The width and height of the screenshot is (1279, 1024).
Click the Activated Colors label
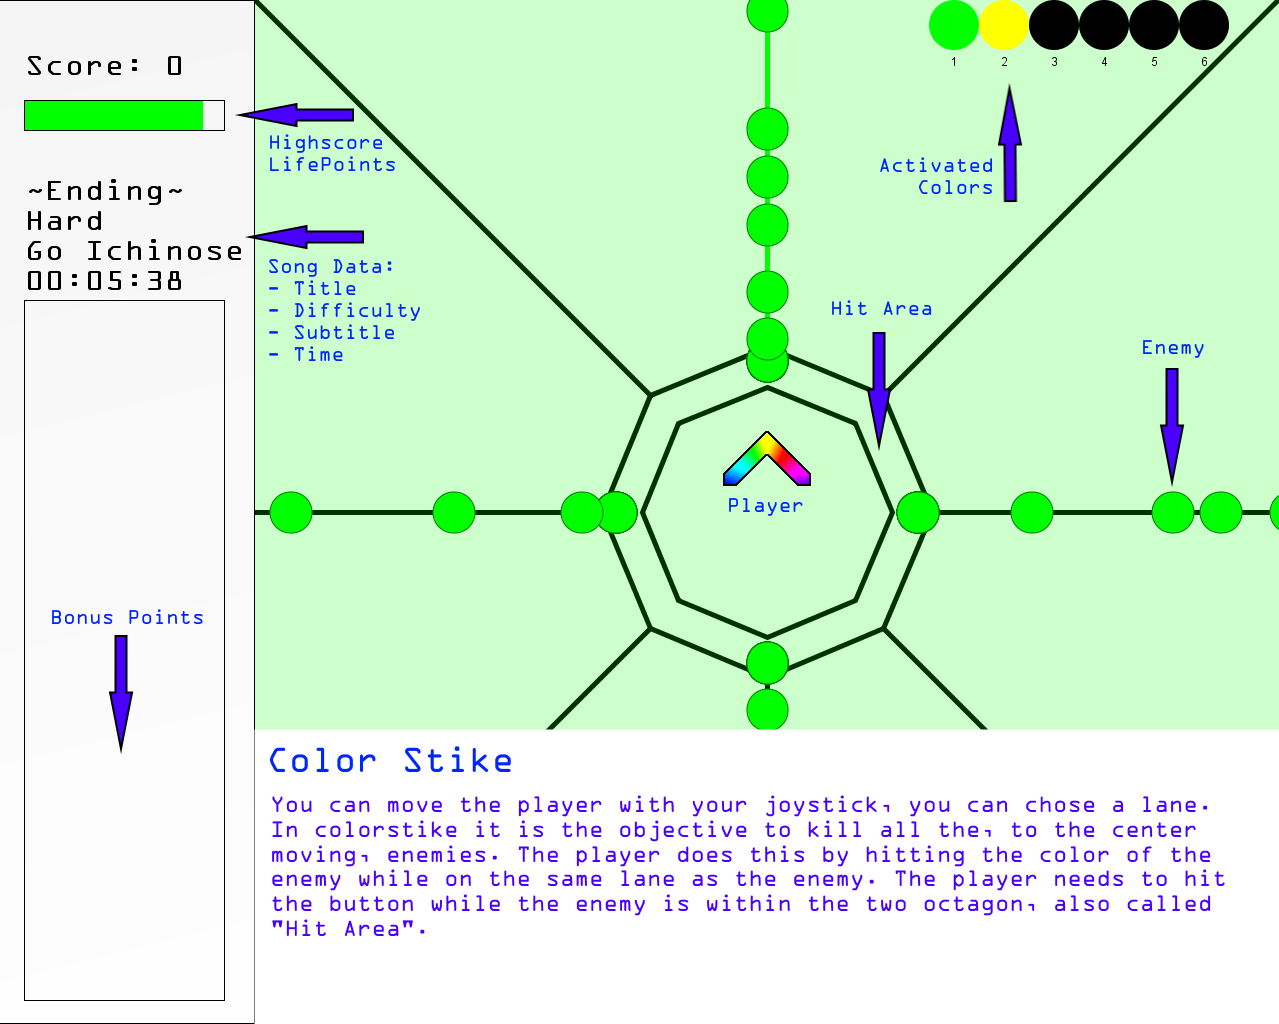tap(937, 177)
